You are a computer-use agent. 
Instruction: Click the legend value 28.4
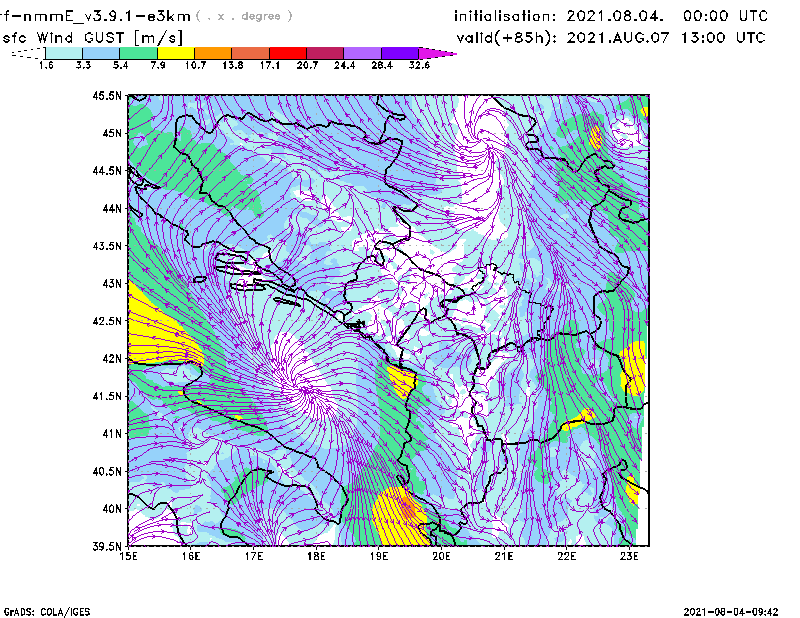(x=382, y=65)
